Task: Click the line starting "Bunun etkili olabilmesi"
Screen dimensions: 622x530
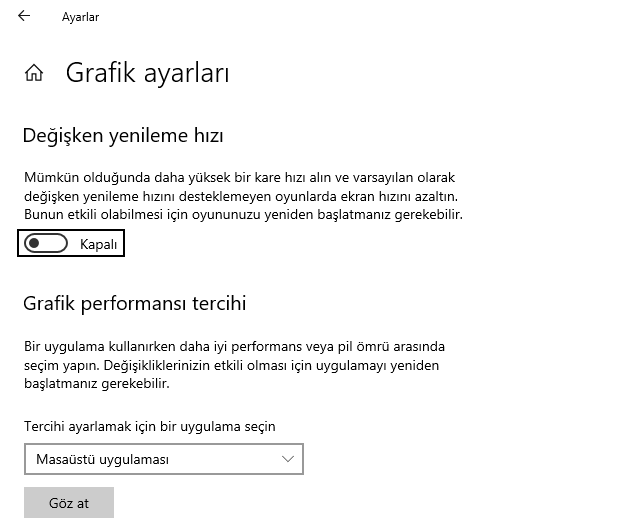Action: click(244, 214)
